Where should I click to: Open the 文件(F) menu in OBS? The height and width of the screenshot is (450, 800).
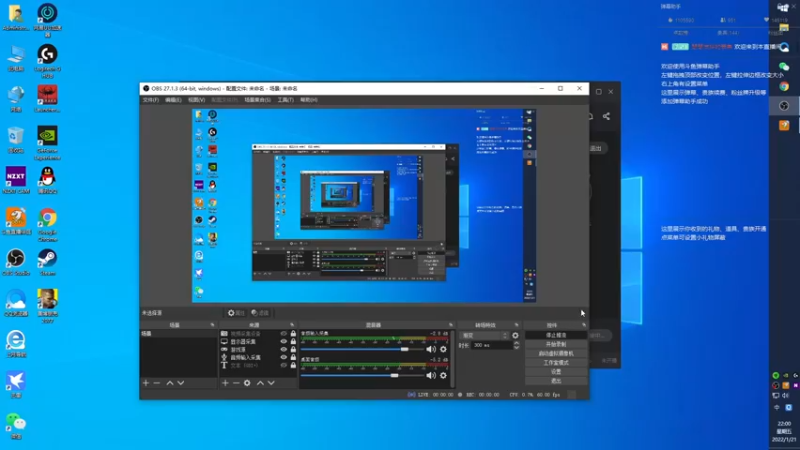(x=151, y=100)
